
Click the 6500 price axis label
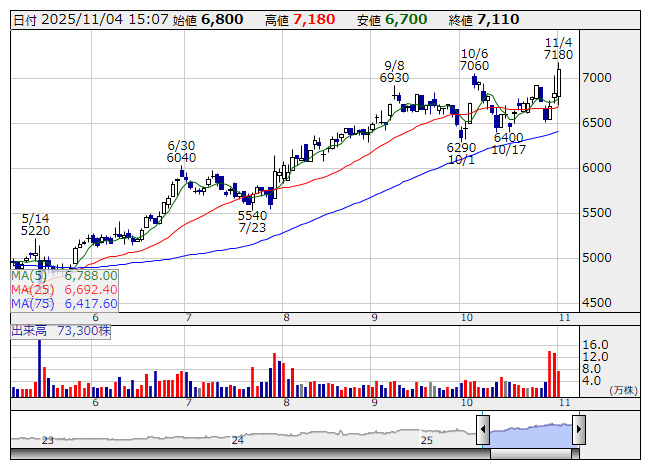(597, 123)
